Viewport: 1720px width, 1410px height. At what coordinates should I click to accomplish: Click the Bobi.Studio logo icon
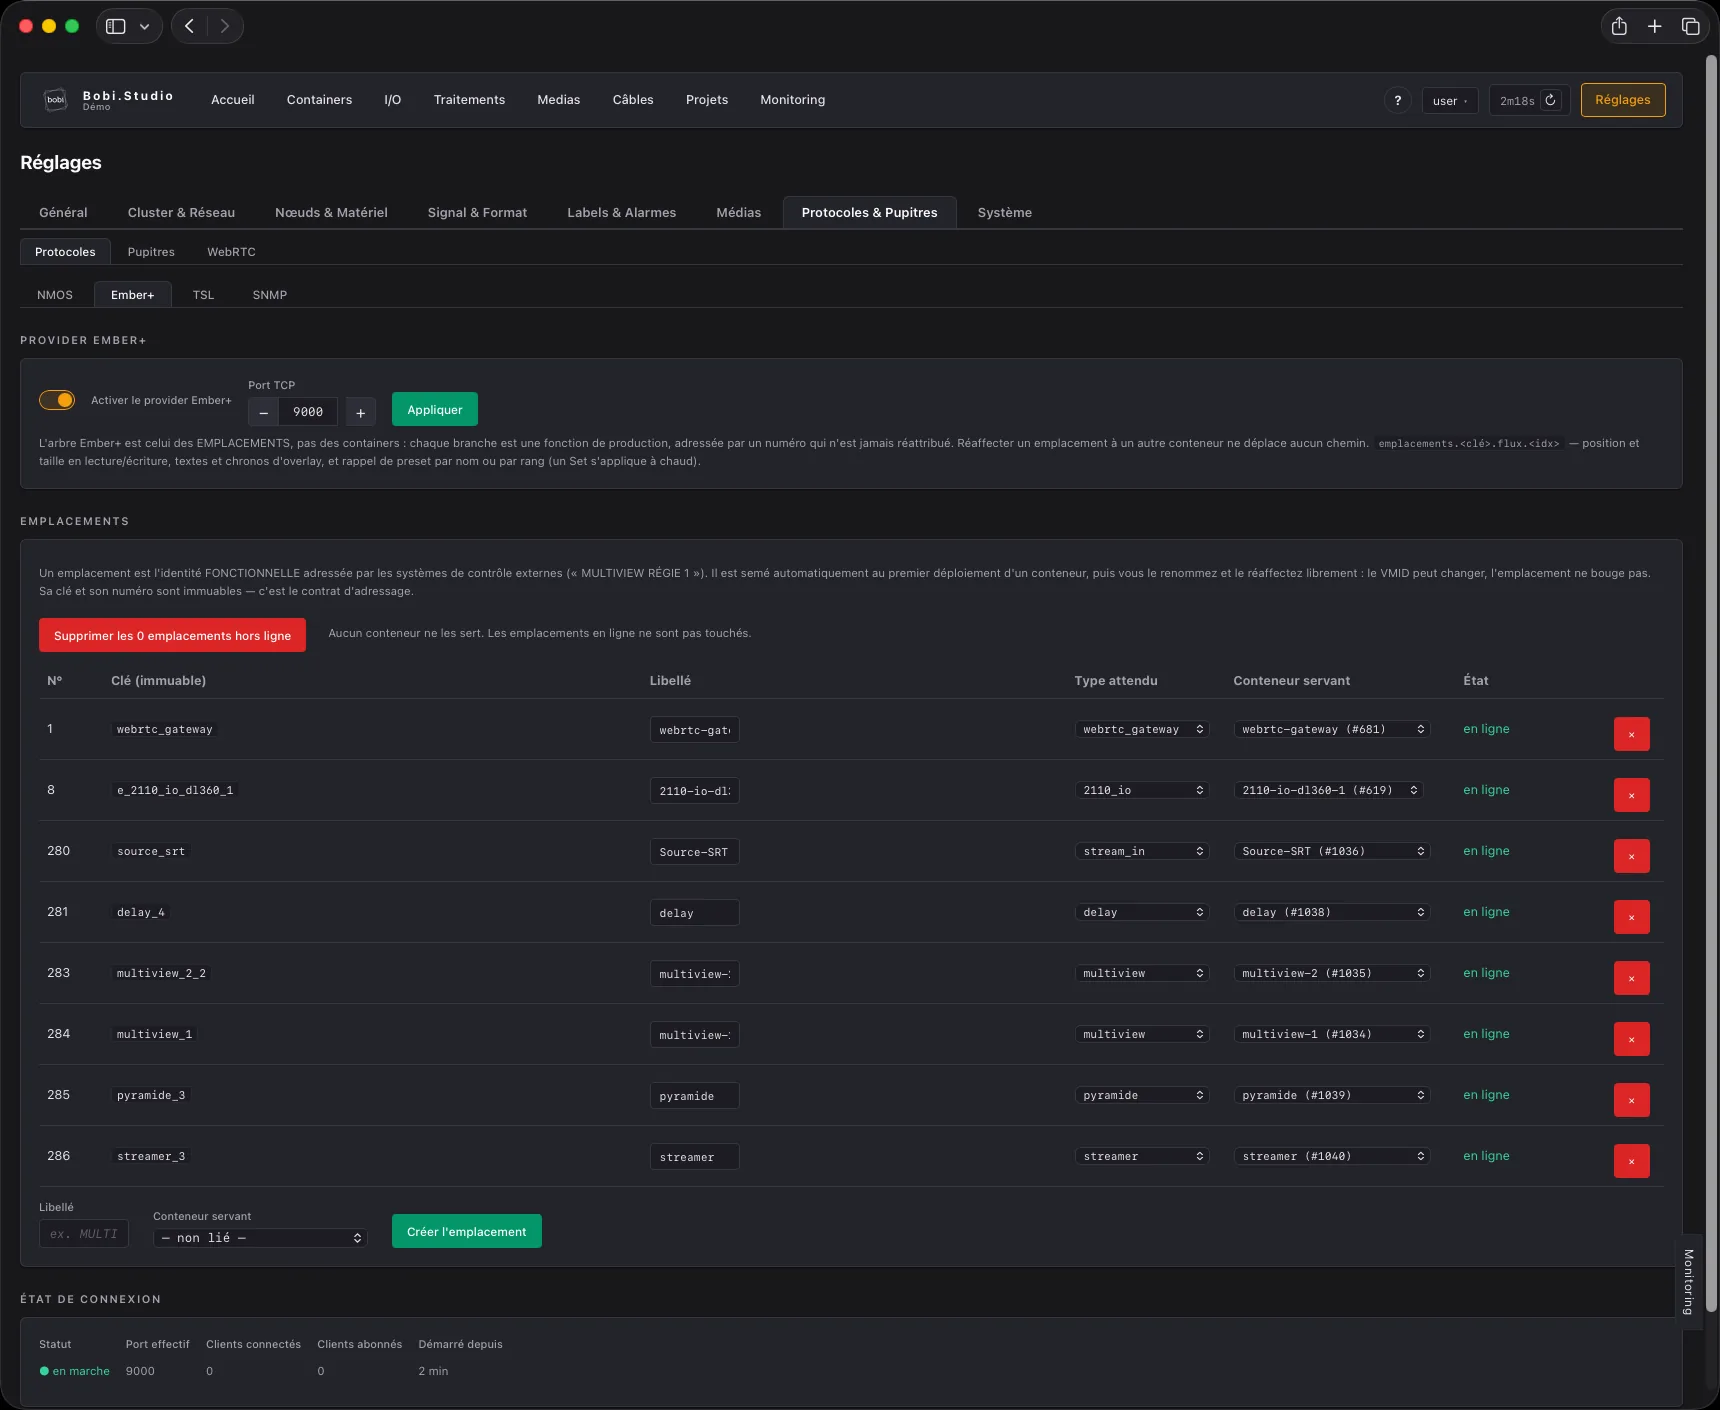(56, 99)
